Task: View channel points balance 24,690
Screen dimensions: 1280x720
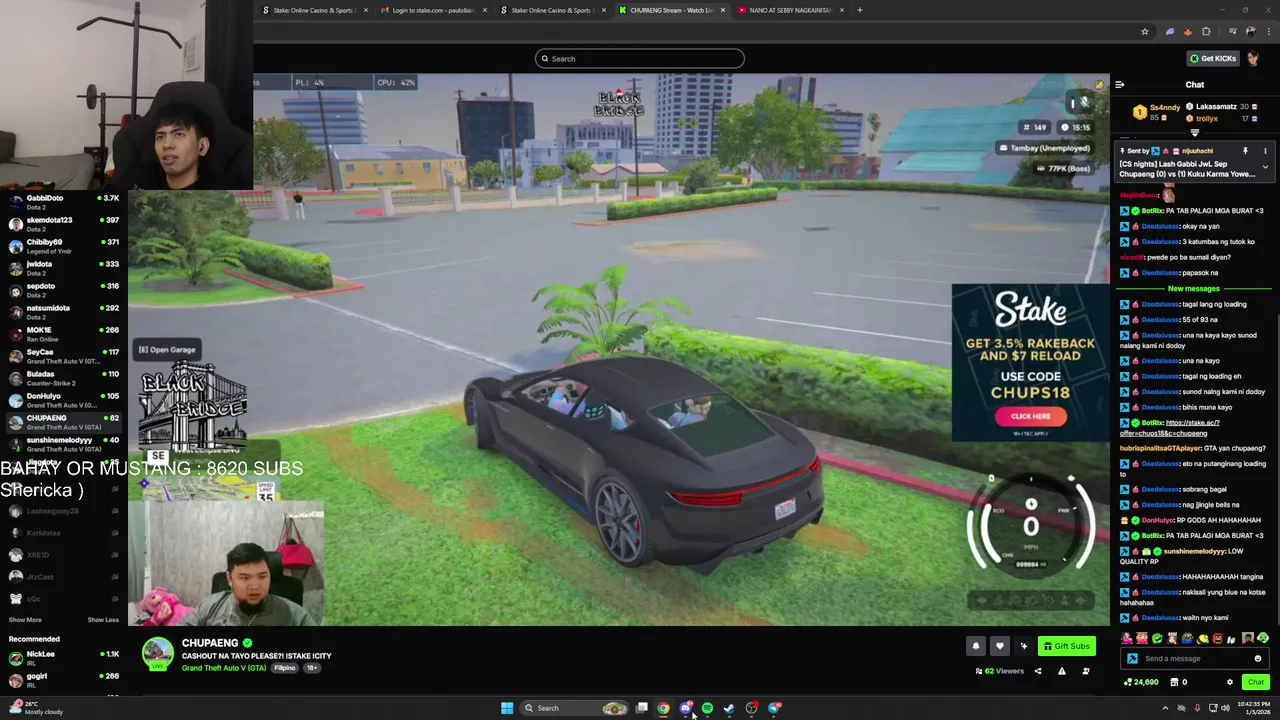Action: [1141, 682]
